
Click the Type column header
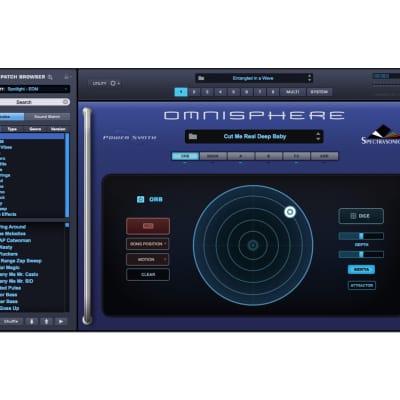pyautogui.click(x=12, y=129)
